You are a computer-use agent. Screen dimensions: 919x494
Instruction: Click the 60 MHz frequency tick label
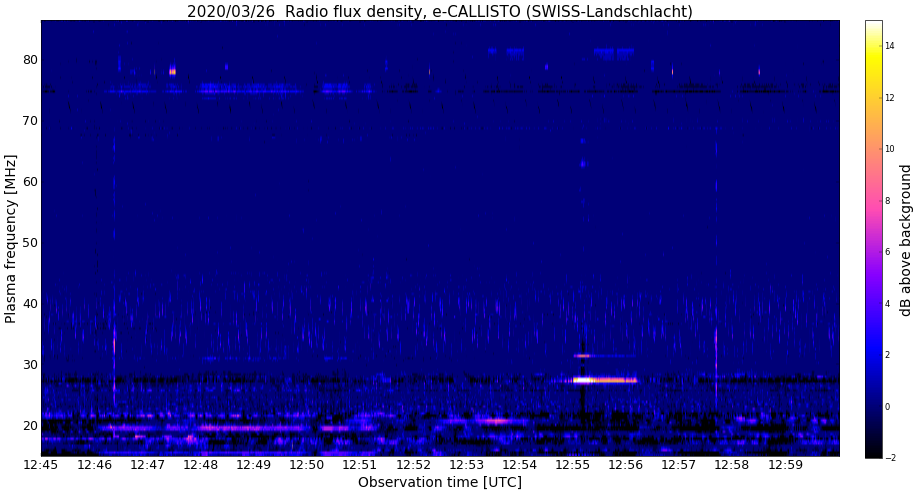30,182
